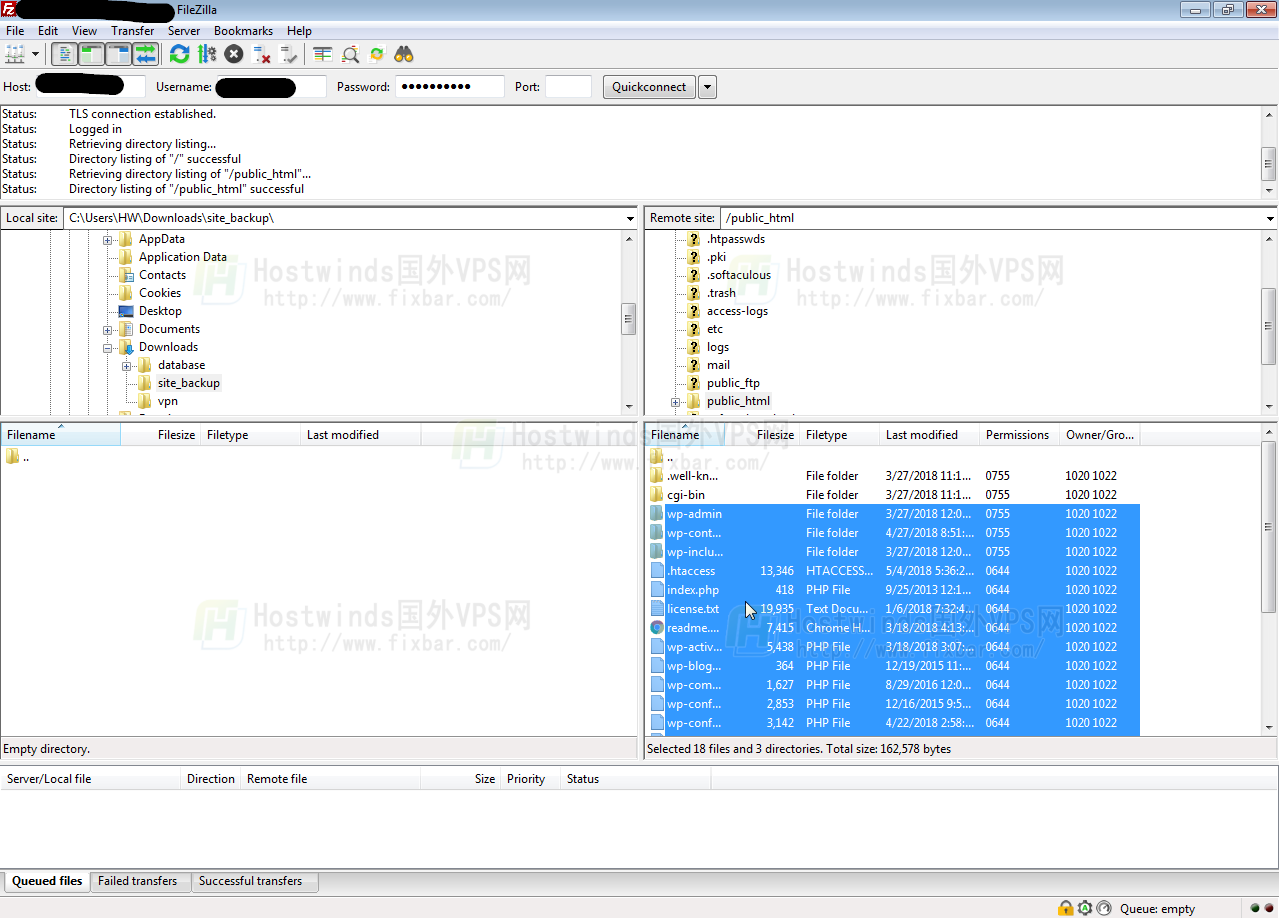Screen dimensions: 1279x918
Task: Toggle transfer queue display
Action: click(x=145, y=54)
